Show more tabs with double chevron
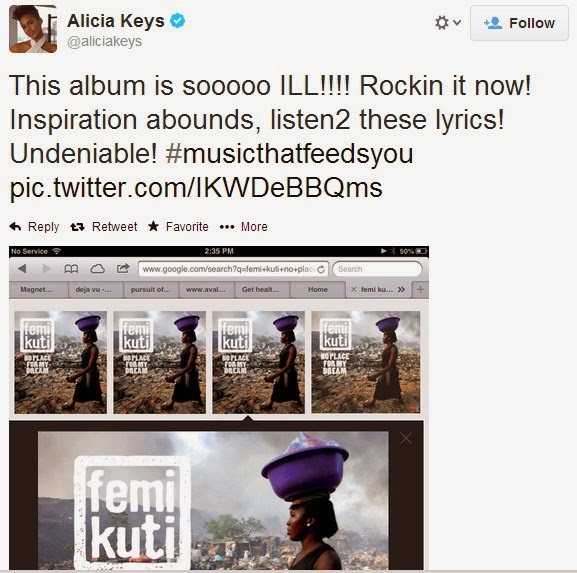 pos(401,290)
